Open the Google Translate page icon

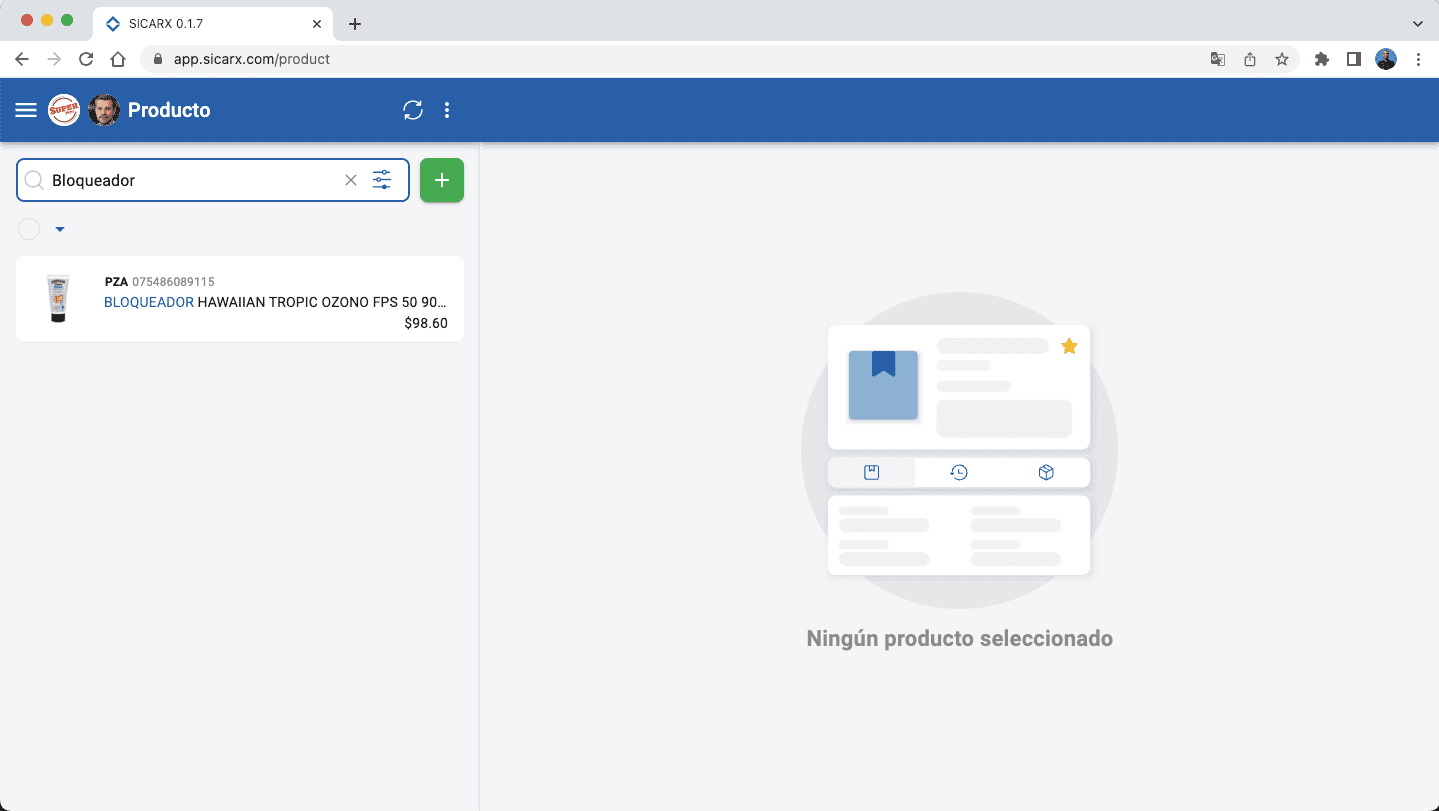[1217, 59]
